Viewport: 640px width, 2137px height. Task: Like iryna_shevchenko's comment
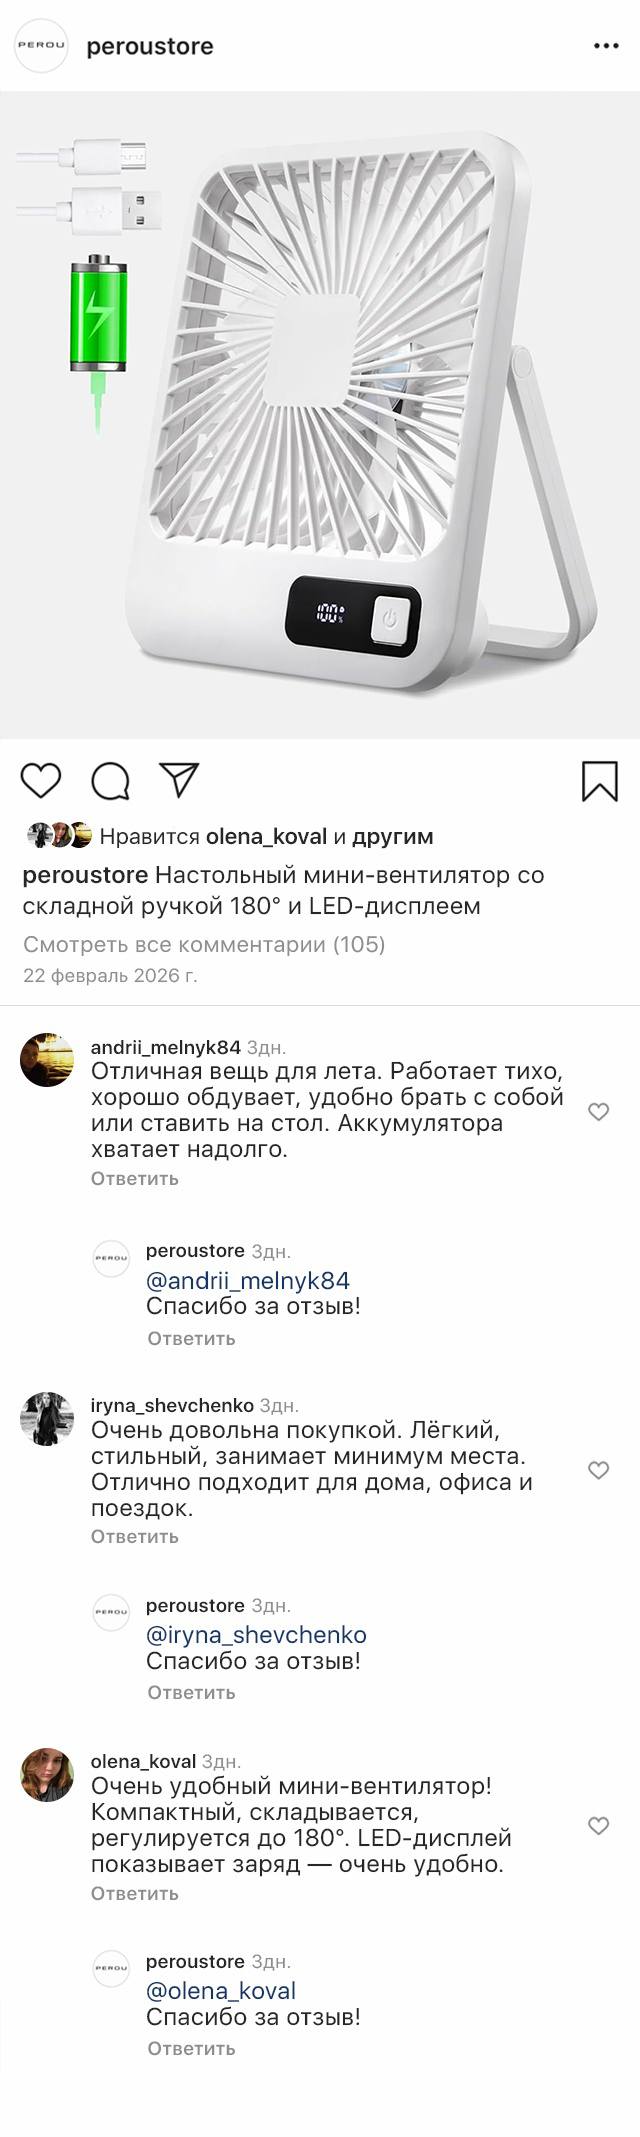tap(598, 1470)
